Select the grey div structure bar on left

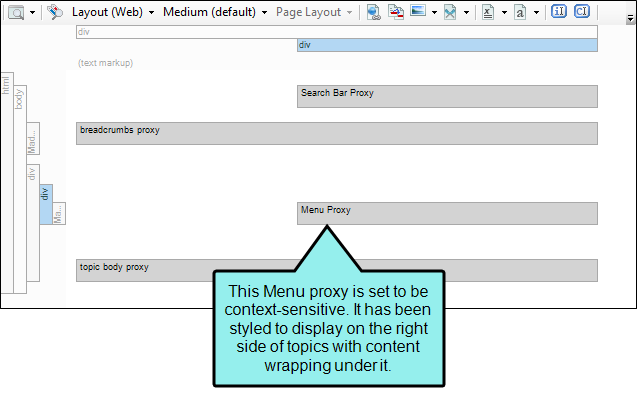click(x=33, y=223)
